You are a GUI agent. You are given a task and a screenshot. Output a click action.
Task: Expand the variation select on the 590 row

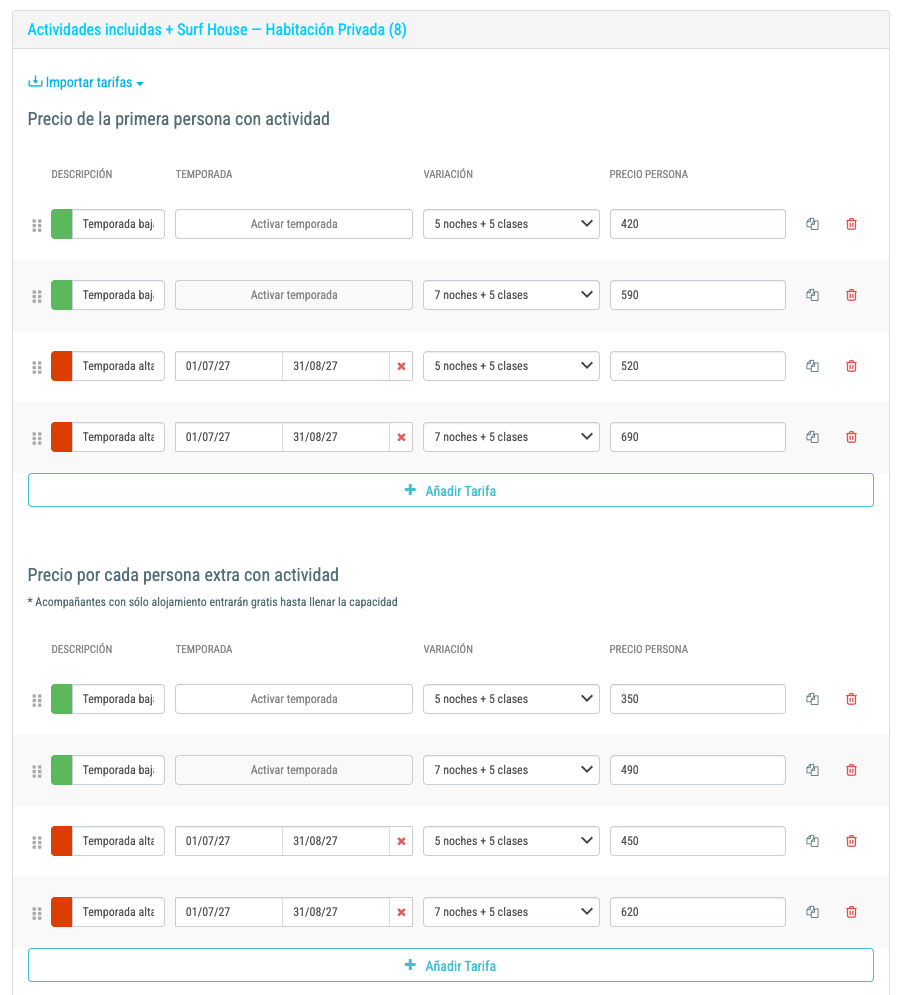[x=511, y=295]
